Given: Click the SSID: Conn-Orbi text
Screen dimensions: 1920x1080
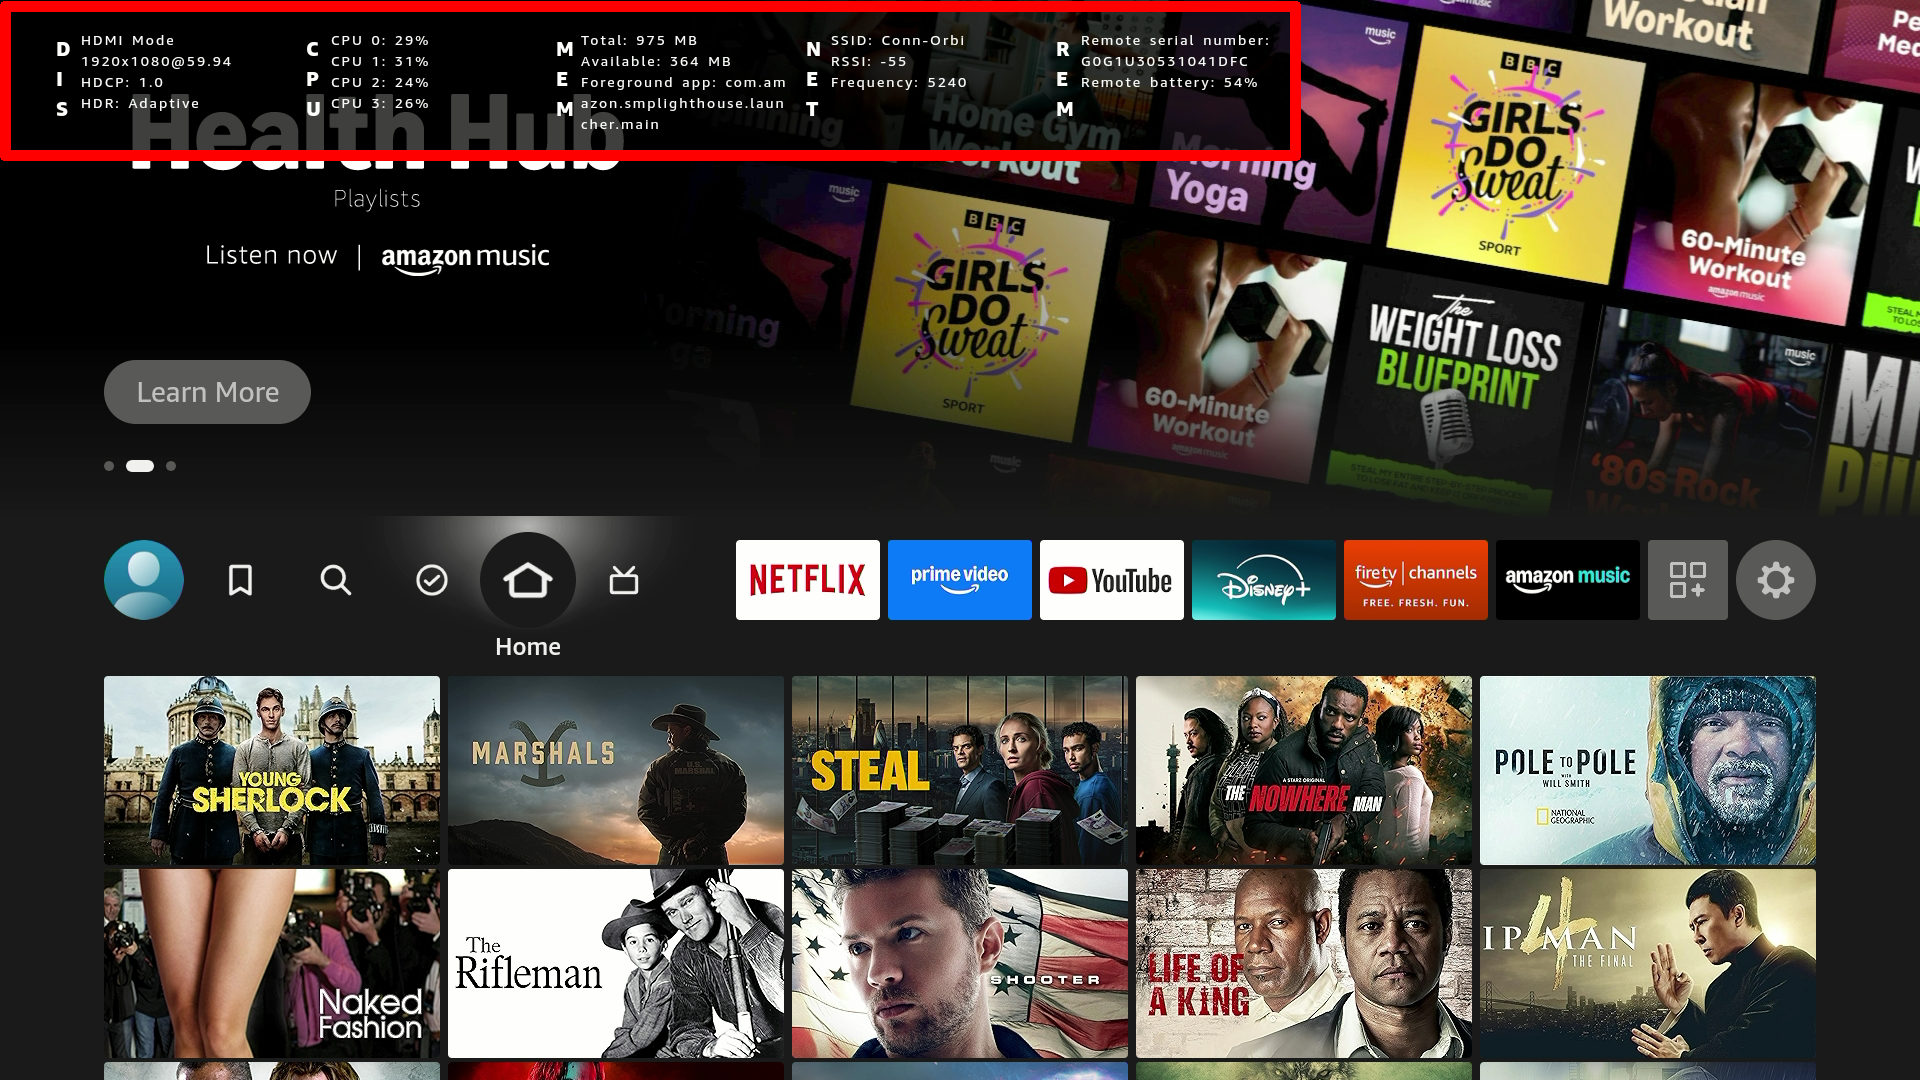Looking at the screenshot, I should [x=898, y=41].
